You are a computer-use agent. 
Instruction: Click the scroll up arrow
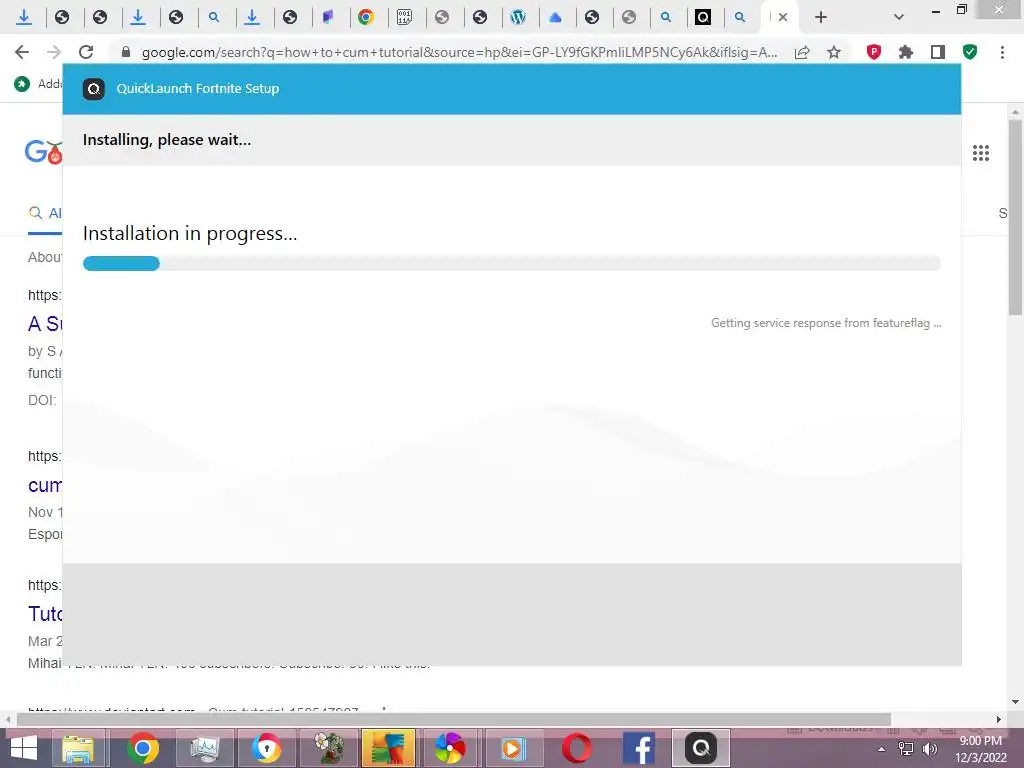[1015, 112]
